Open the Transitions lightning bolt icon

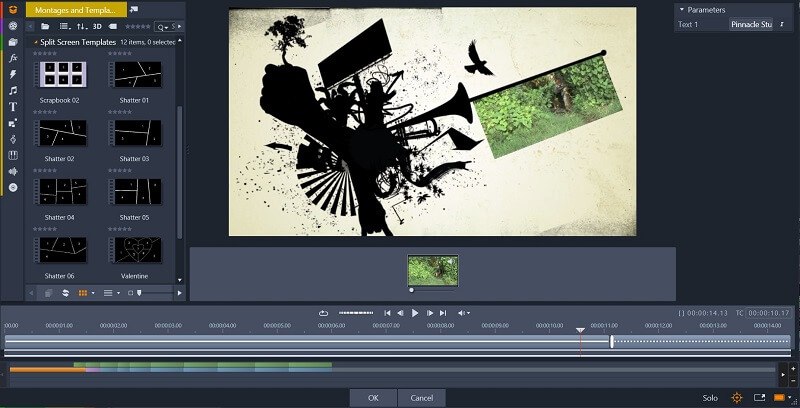click(x=13, y=74)
